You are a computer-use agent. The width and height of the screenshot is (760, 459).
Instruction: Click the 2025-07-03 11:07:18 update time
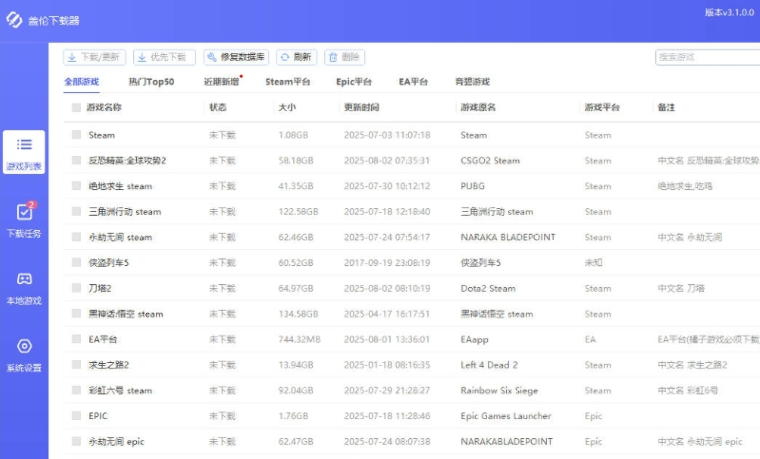(x=387, y=135)
